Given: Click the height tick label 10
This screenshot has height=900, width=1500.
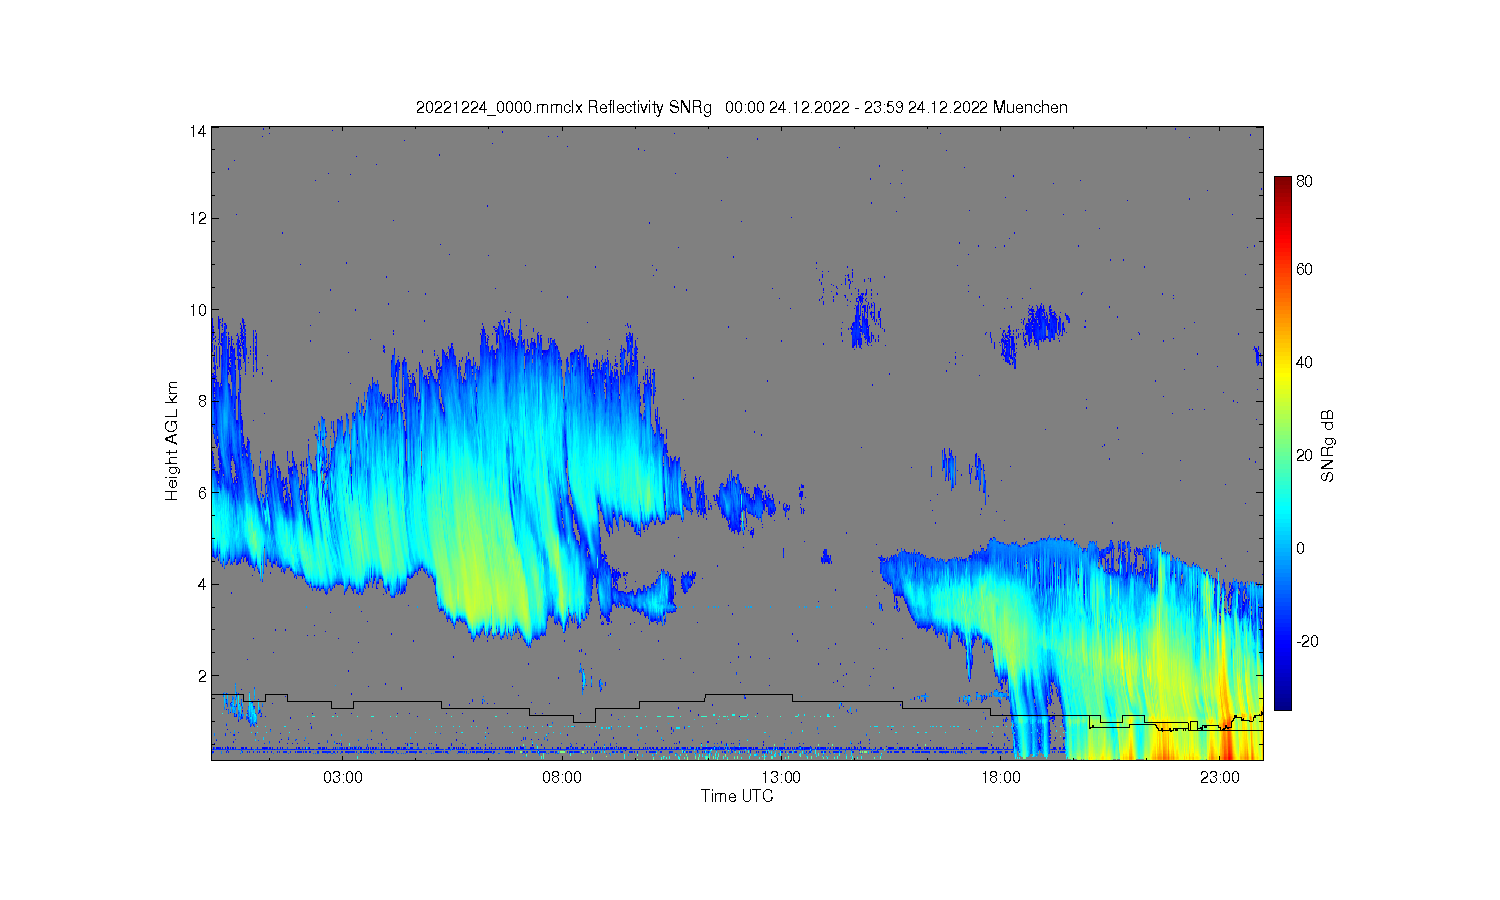Looking at the screenshot, I should [x=198, y=310].
